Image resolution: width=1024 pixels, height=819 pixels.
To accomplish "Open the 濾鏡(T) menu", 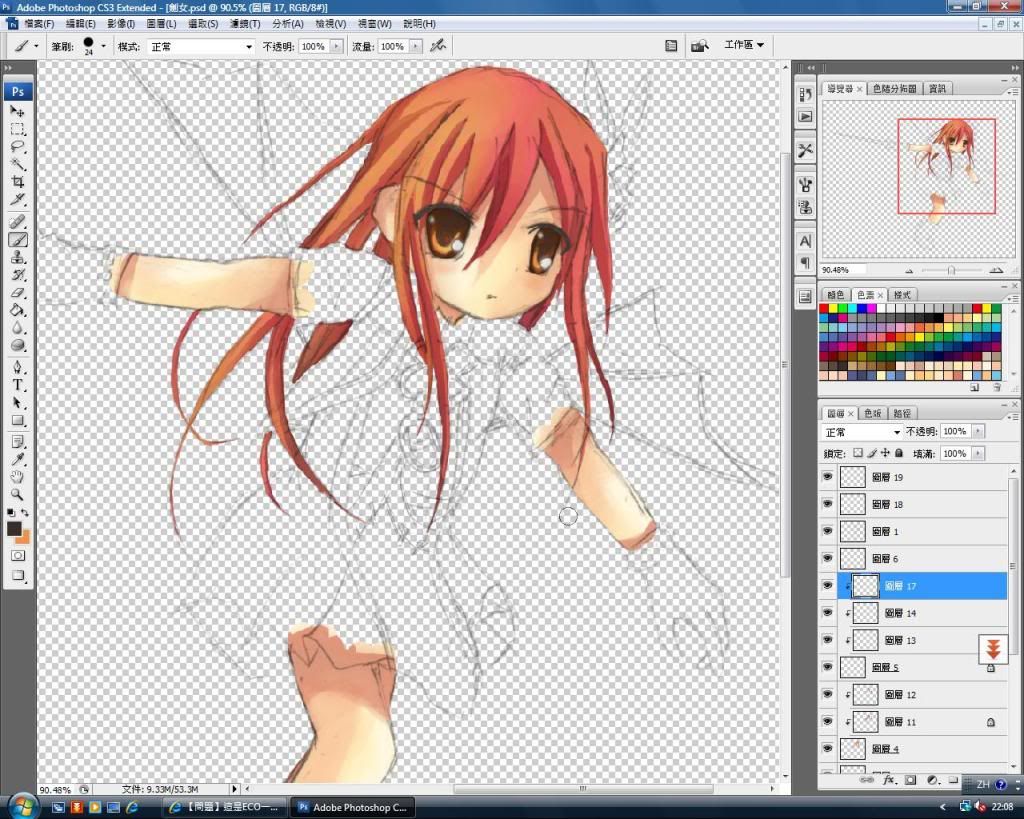I will tap(245, 24).
